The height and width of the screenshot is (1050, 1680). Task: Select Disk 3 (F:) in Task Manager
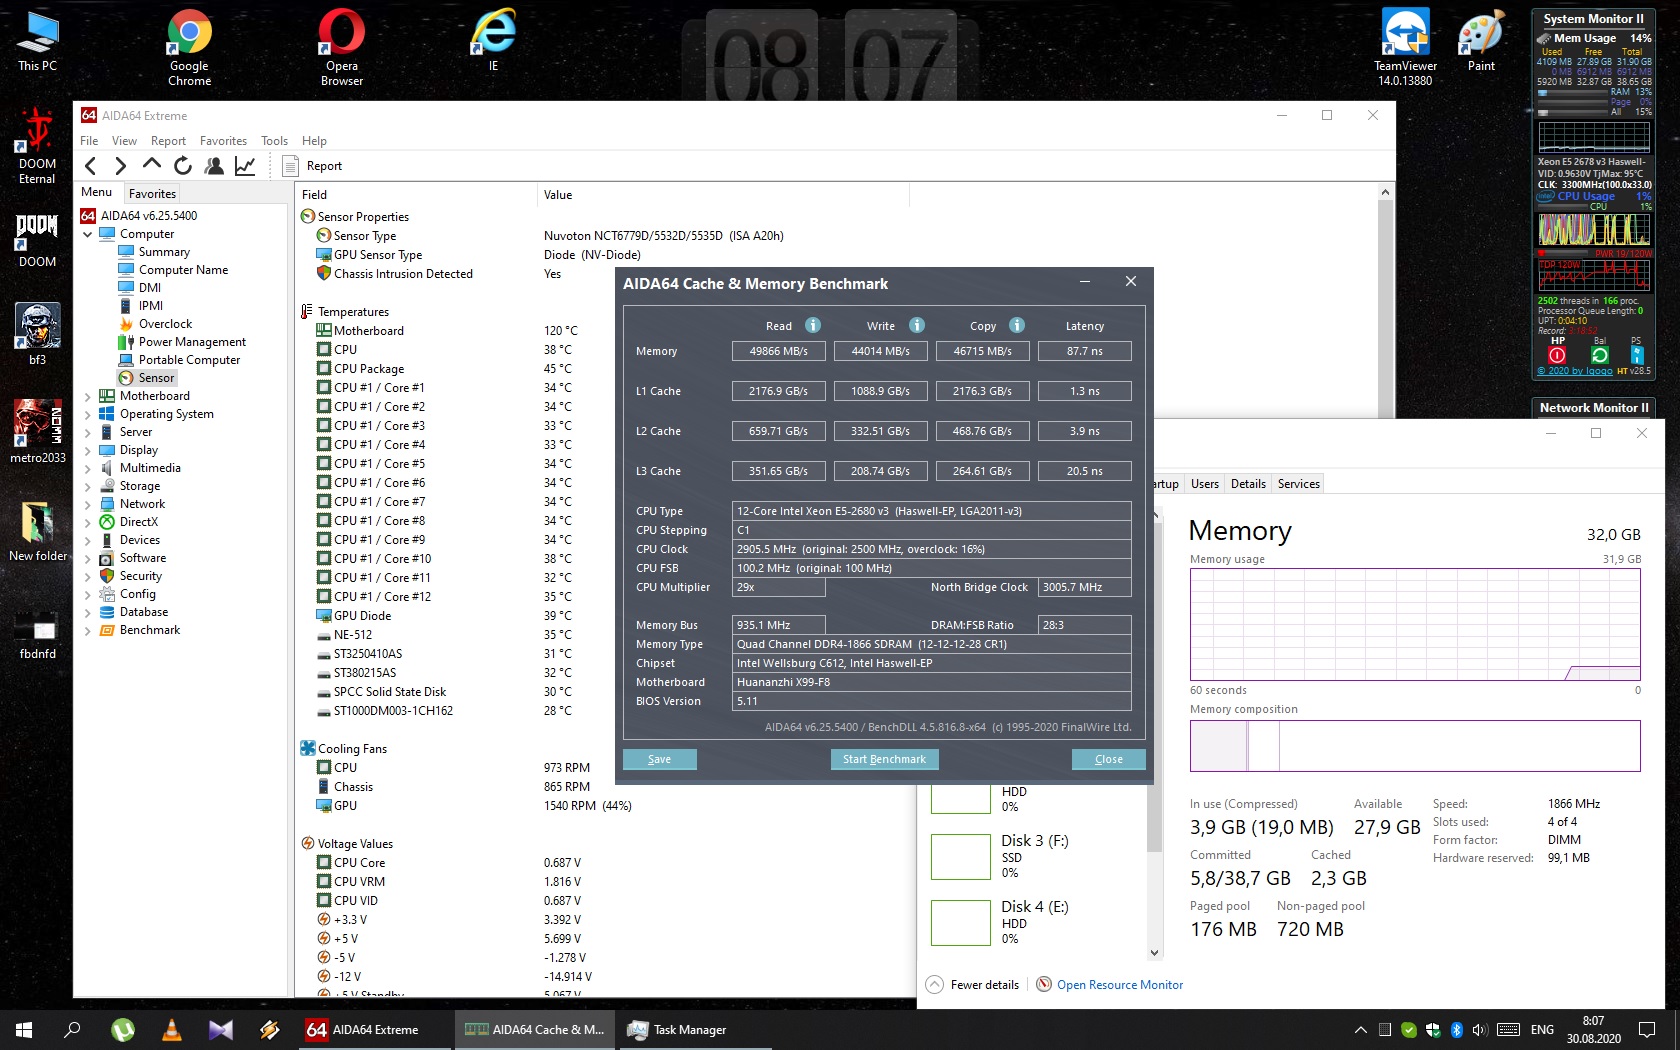[1033, 857]
